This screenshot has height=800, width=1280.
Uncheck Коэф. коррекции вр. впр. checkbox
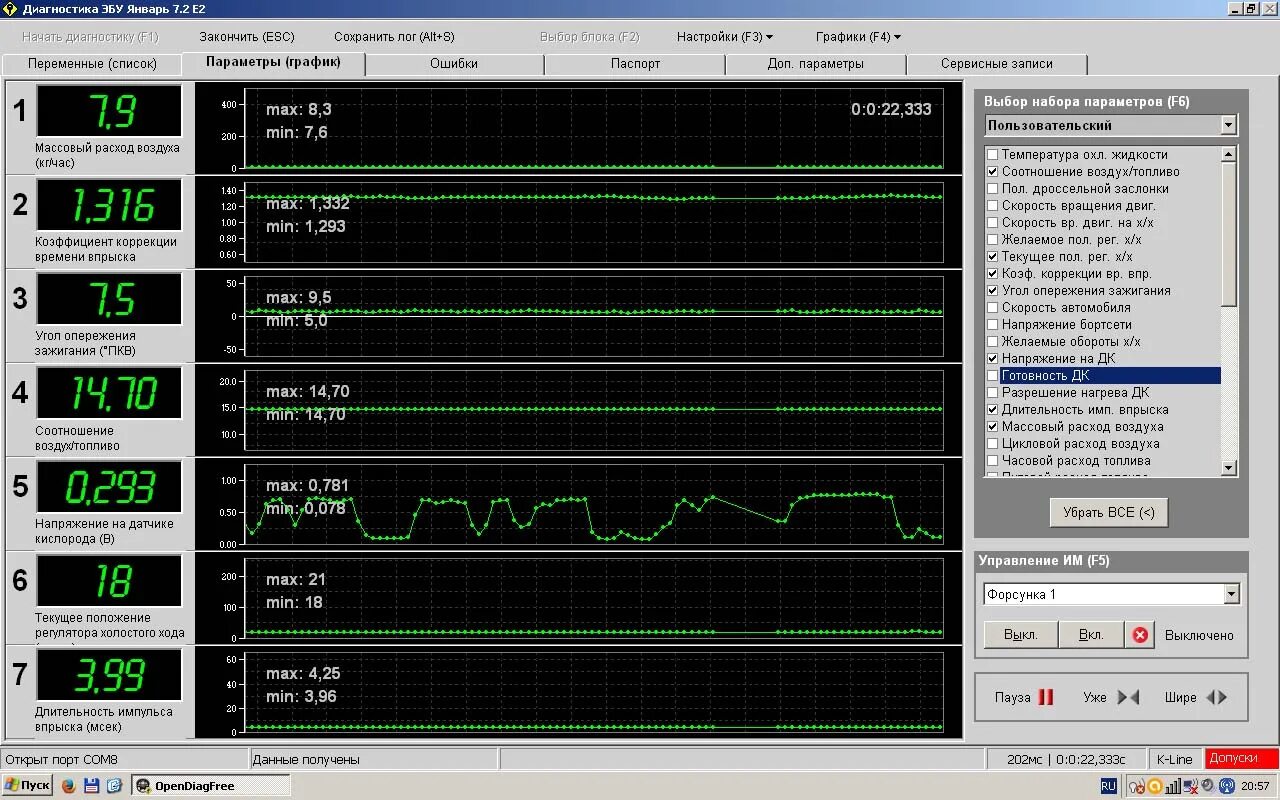[x=992, y=274]
